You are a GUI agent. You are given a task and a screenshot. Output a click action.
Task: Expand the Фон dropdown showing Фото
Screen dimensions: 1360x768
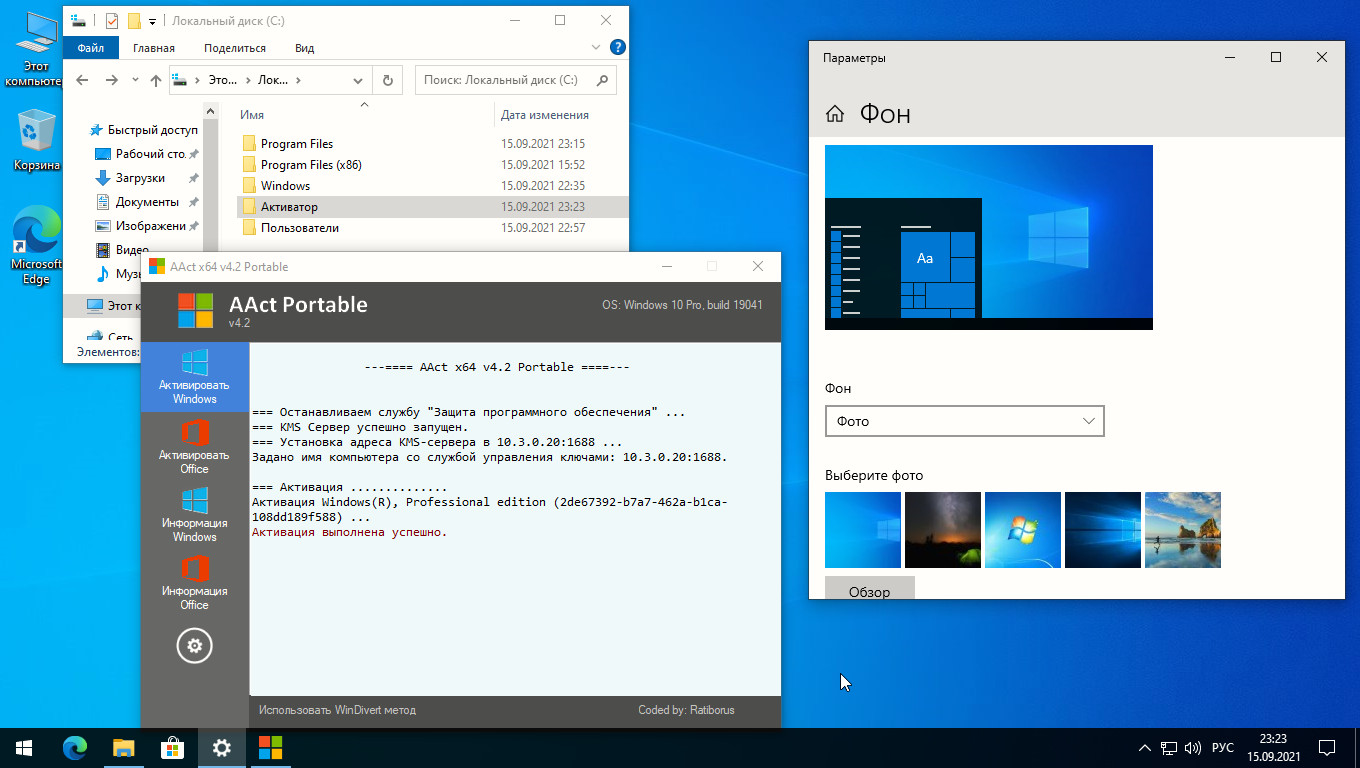(x=964, y=421)
